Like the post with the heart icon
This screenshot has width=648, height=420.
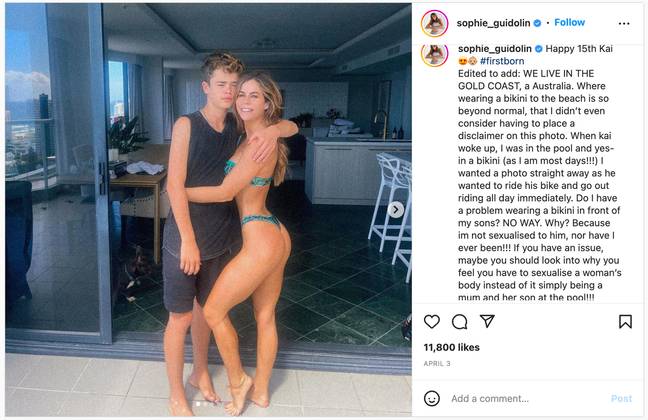[x=432, y=322]
